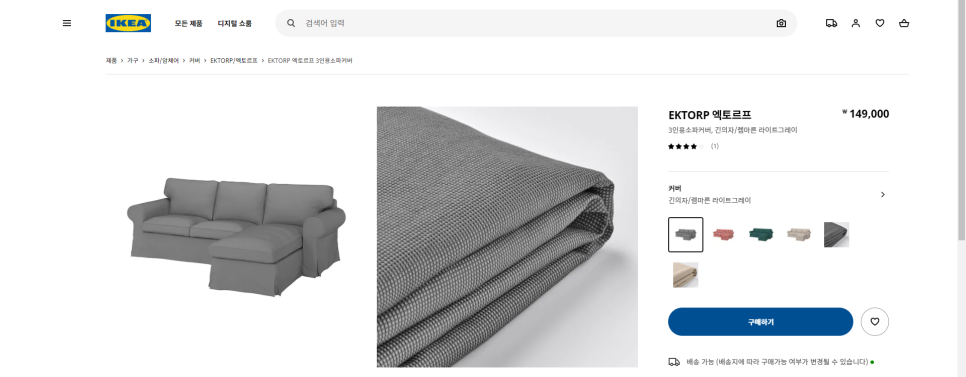
Task: Open the wishlist heart in header
Action: pos(880,23)
